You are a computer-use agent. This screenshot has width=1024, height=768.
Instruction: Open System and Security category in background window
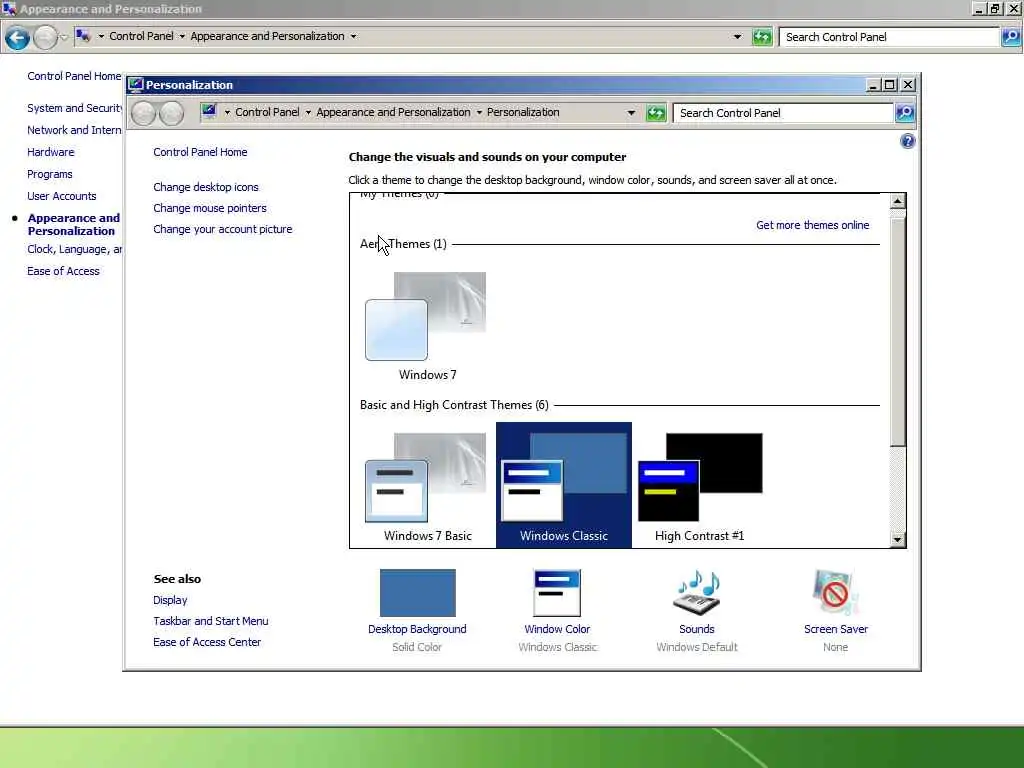click(x=74, y=108)
